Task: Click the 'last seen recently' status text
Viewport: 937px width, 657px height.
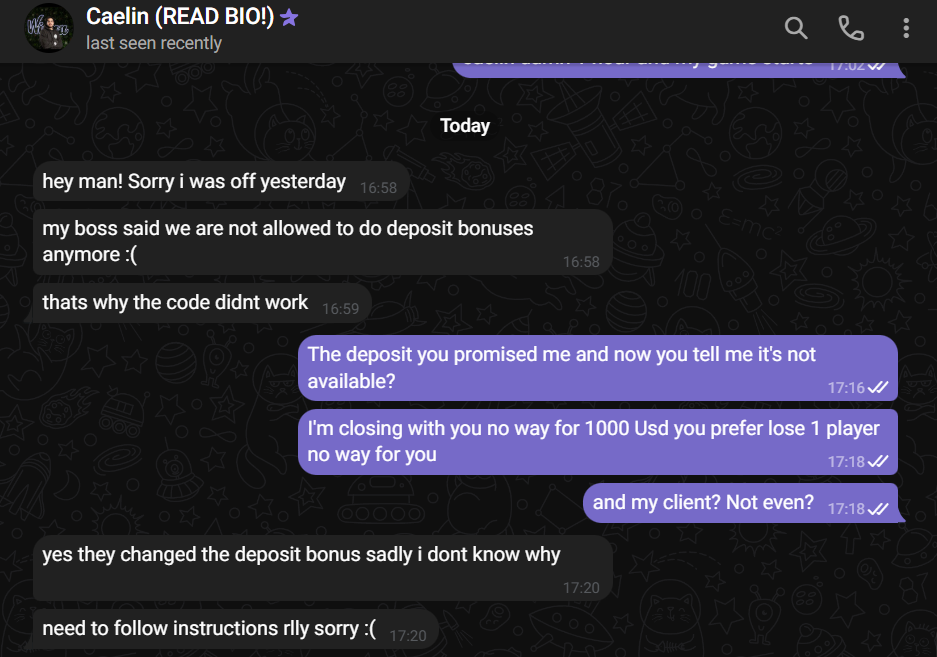Action: (154, 43)
